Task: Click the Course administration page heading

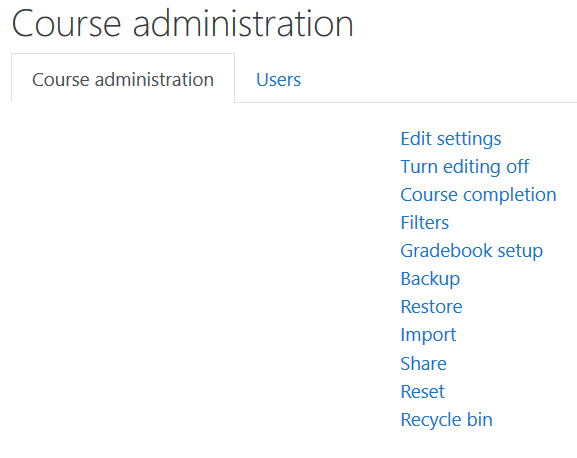Action: [183, 24]
